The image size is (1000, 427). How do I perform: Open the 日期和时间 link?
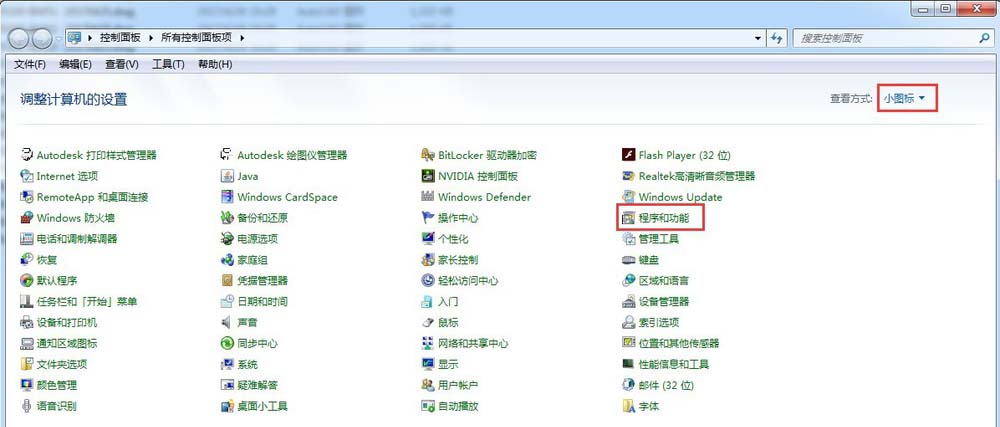click(262, 301)
